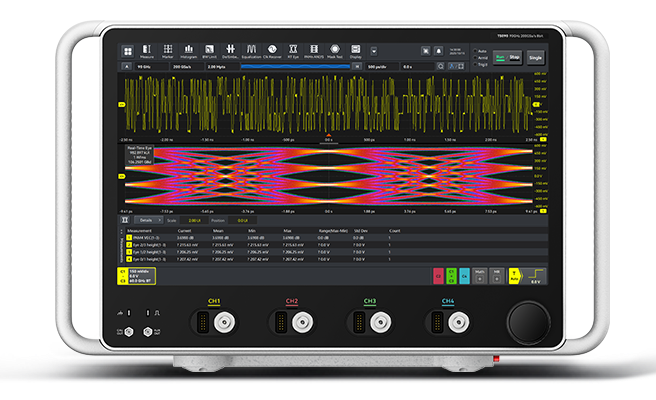Click the 90 GHz bandwidth field

[152, 67]
